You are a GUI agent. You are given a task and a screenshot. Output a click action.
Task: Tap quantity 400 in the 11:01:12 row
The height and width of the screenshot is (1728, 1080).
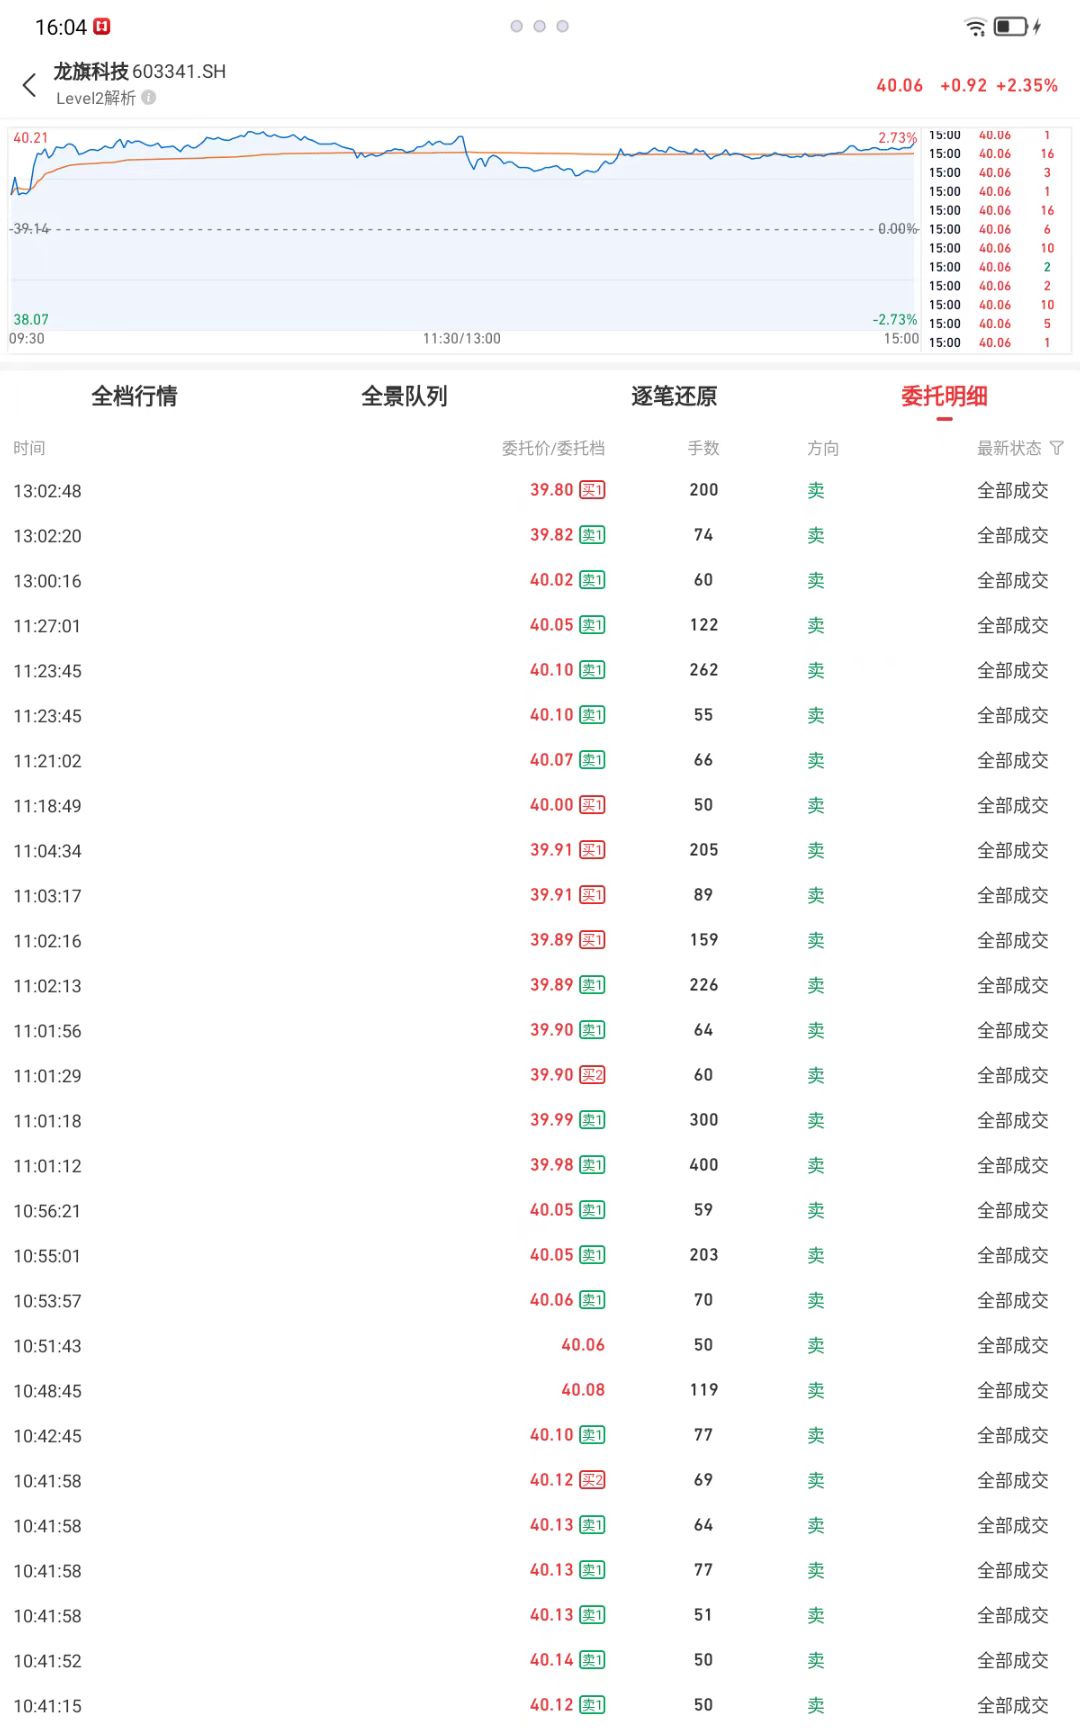pos(704,1165)
